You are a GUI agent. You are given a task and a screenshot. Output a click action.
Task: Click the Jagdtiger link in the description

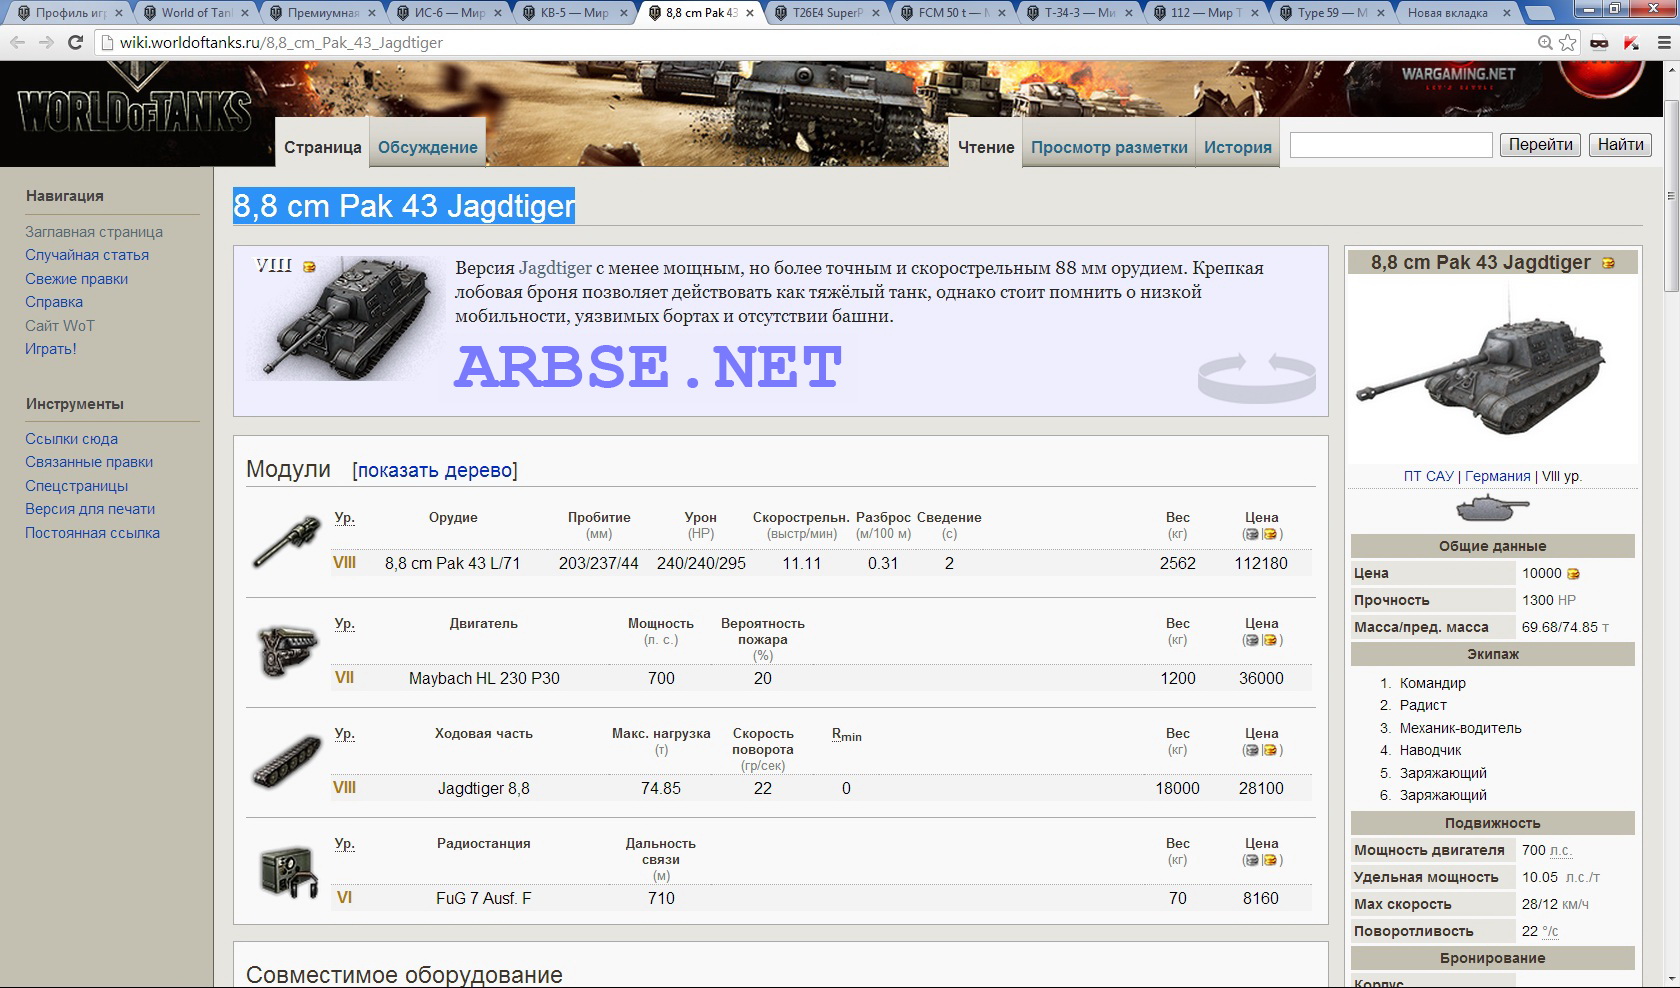point(555,268)
